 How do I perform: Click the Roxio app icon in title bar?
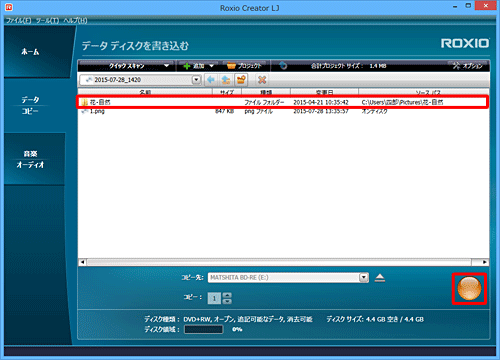(x=9, y=7)
